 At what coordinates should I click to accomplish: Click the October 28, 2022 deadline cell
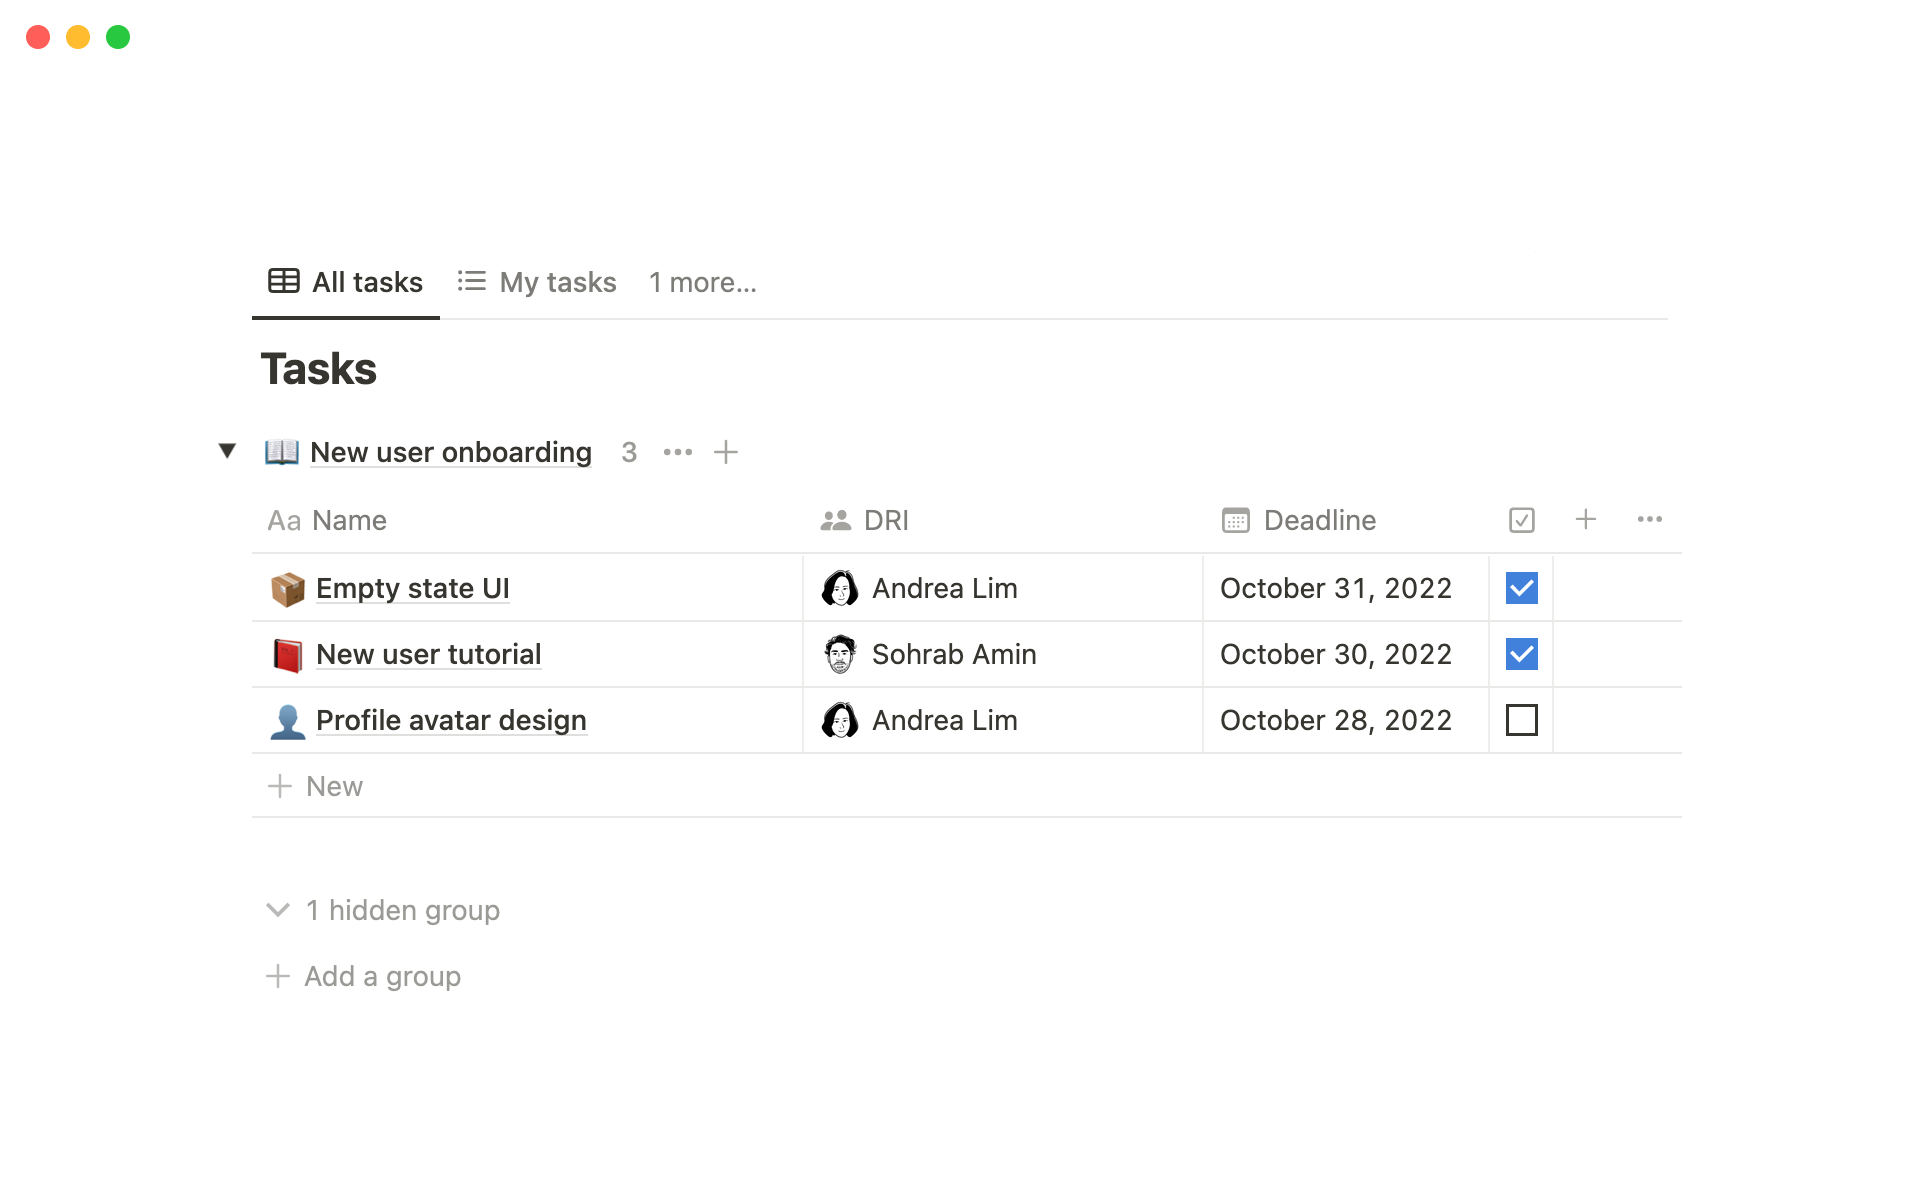click(1336, 721)
